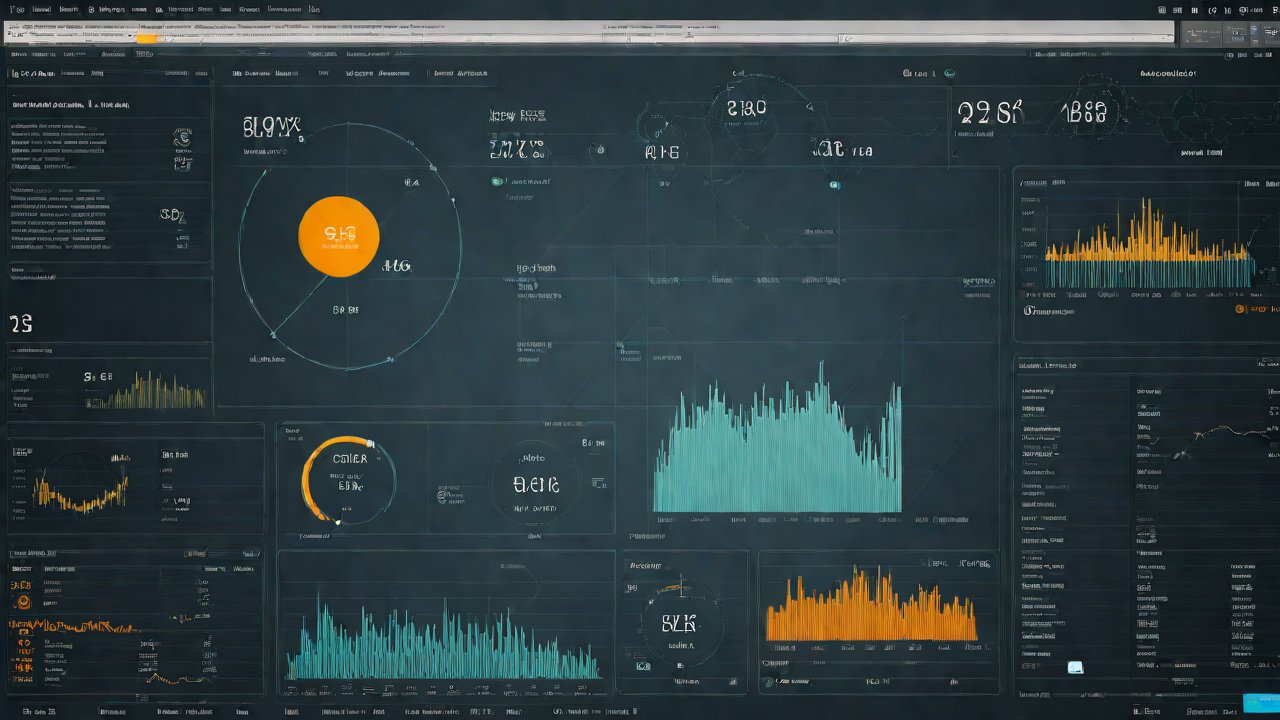Click the cyan button at bottom-right corner
This screenshot has width=1280, height=720.
pos(1259,702)
